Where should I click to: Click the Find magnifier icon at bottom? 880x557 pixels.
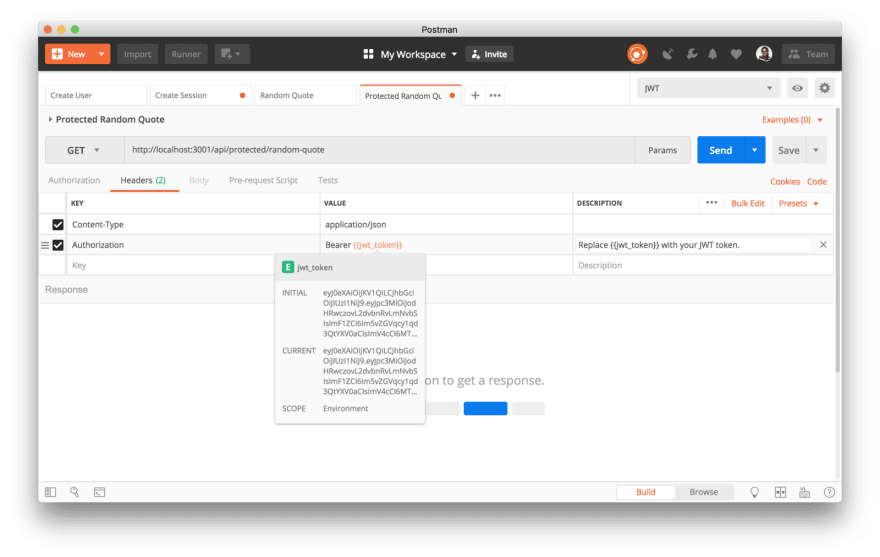[x=74, y=492]
